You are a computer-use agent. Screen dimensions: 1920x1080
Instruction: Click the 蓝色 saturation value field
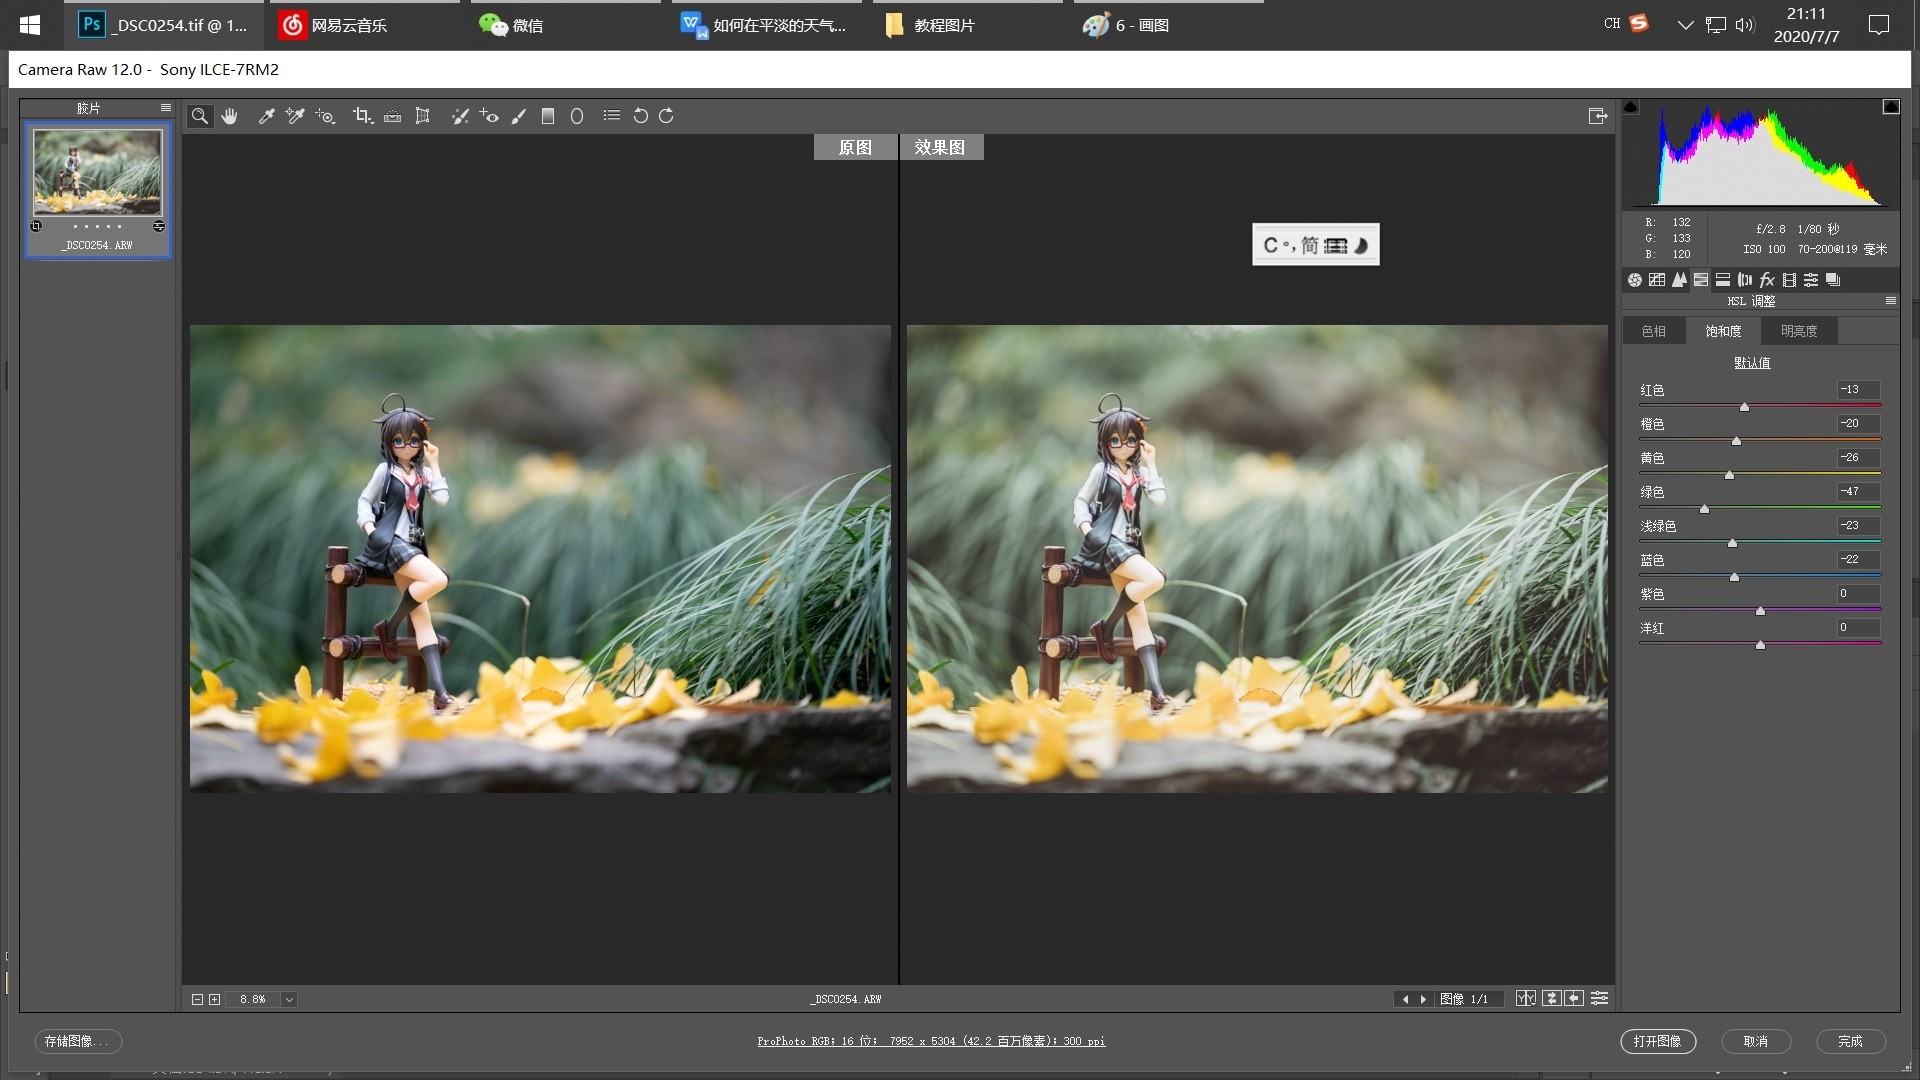[x=1858, y=559]
